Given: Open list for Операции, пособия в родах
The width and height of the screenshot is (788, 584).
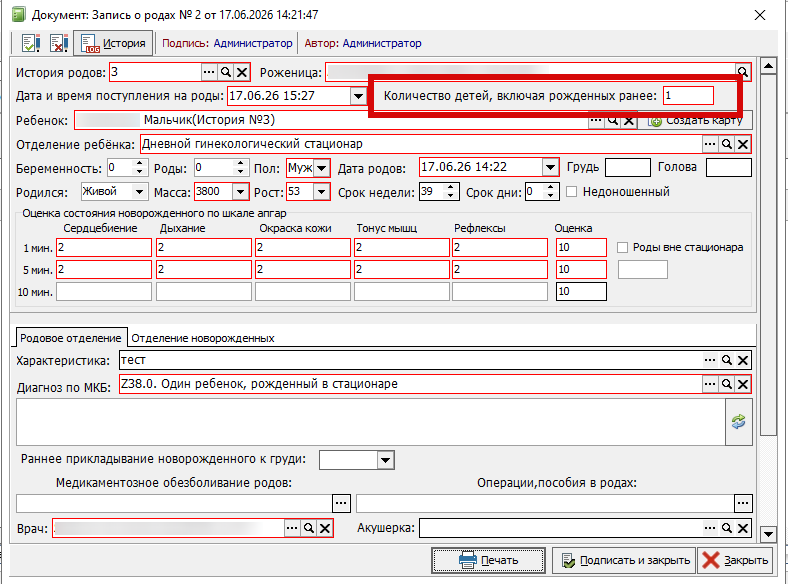Looking at the screenshot, I should 743,503.
